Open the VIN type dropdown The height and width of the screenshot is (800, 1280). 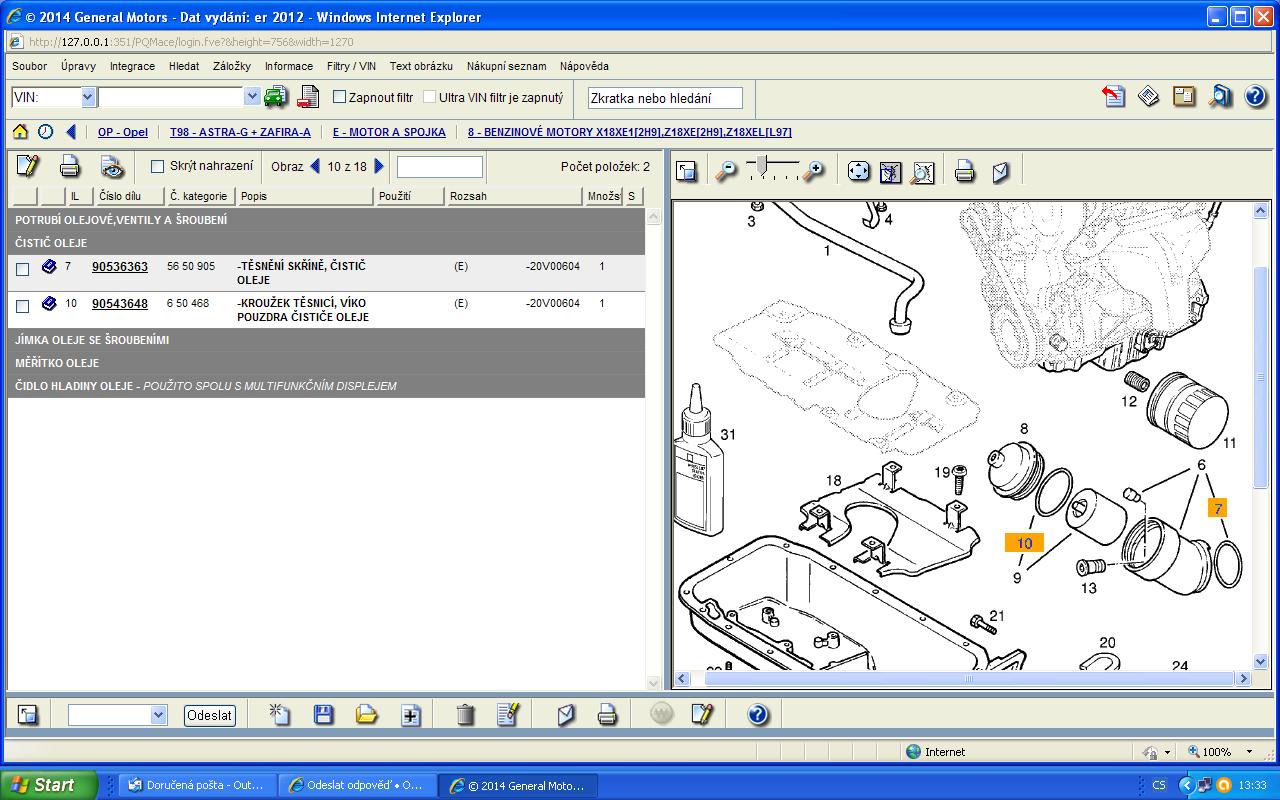88,97
